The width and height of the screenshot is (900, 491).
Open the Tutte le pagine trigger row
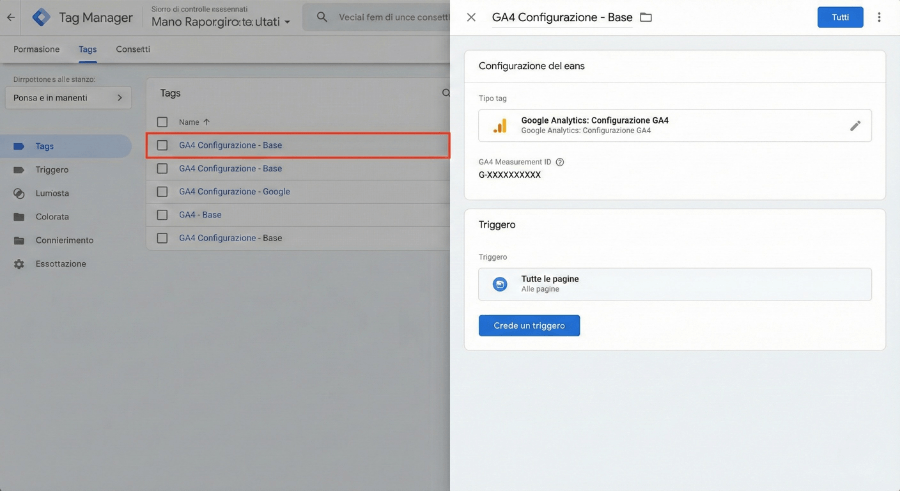(675, 284)
